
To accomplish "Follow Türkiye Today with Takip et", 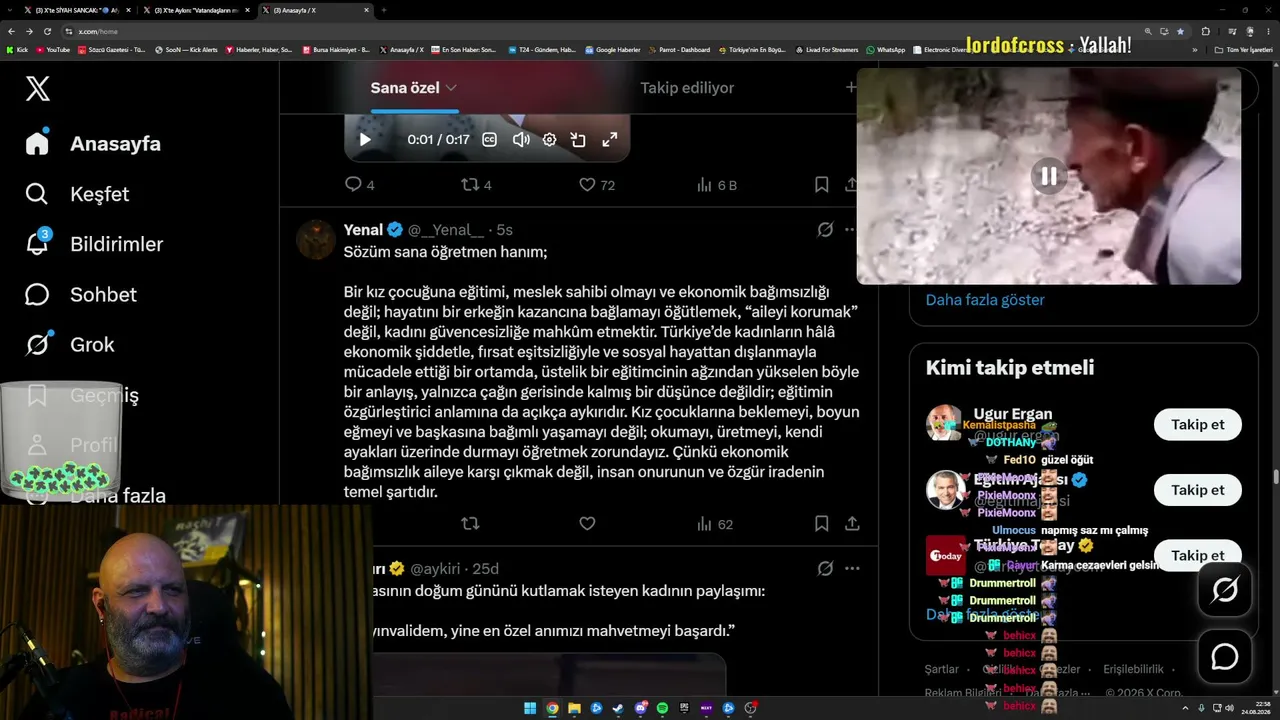I will tap(1197, 555).
